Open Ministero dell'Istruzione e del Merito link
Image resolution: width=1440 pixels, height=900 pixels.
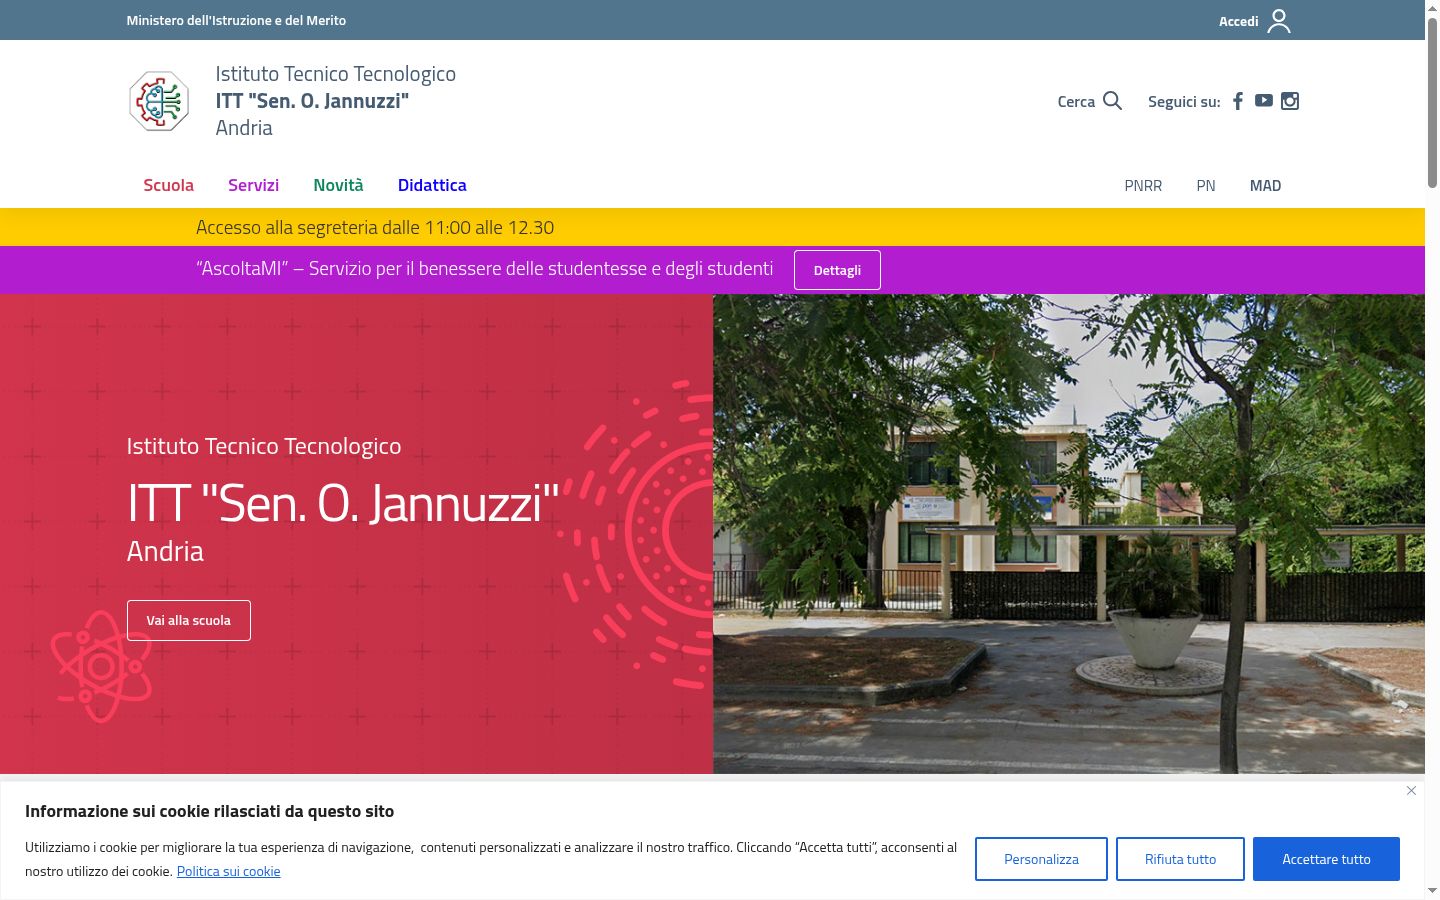pyautogui.click(x=236, y=20)
